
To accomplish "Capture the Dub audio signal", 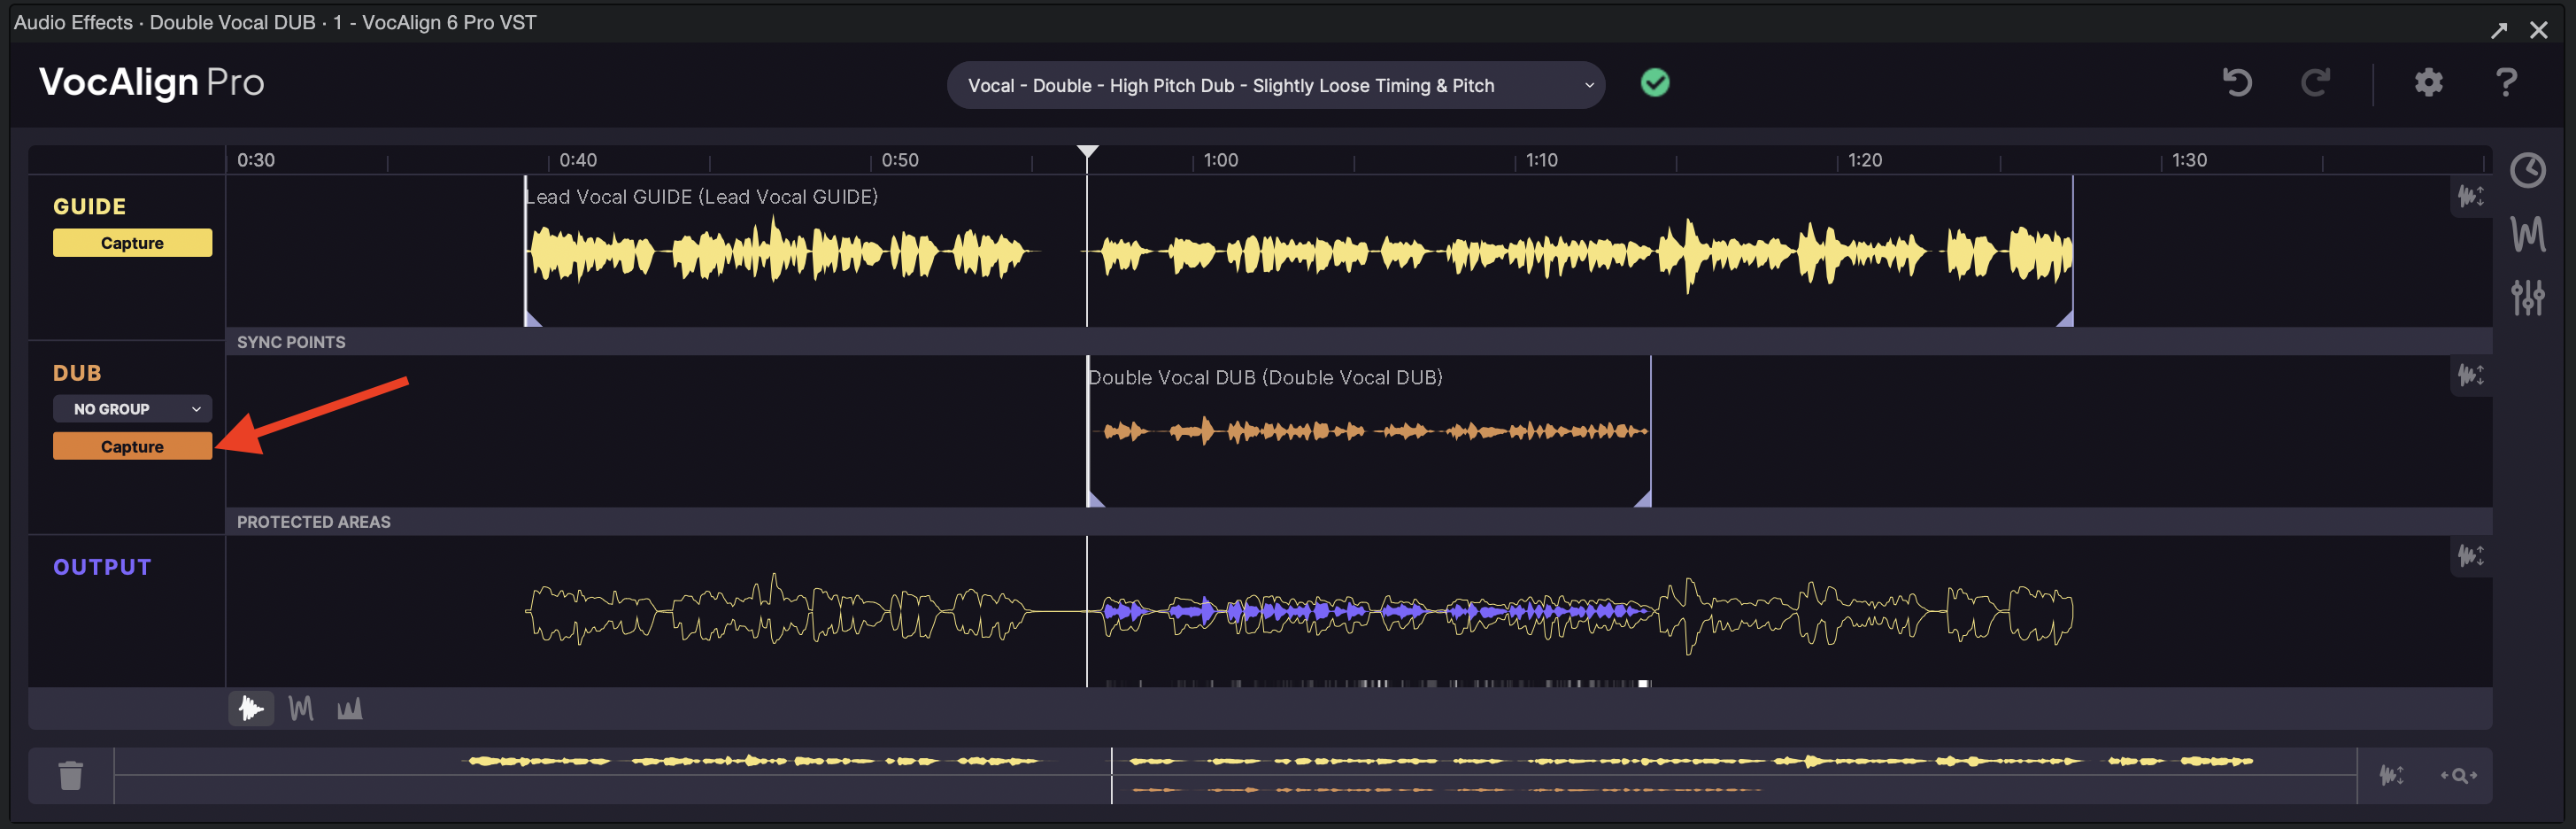I will coord(132,446).
